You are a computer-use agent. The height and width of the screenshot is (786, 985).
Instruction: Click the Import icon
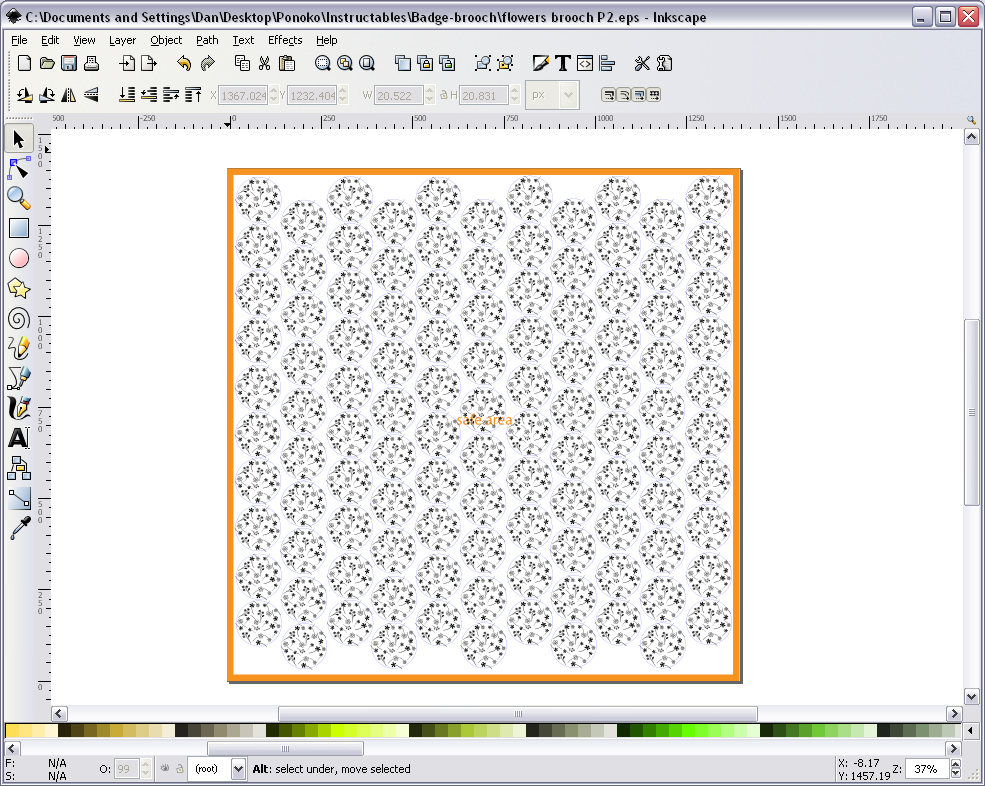coord(127,63)
